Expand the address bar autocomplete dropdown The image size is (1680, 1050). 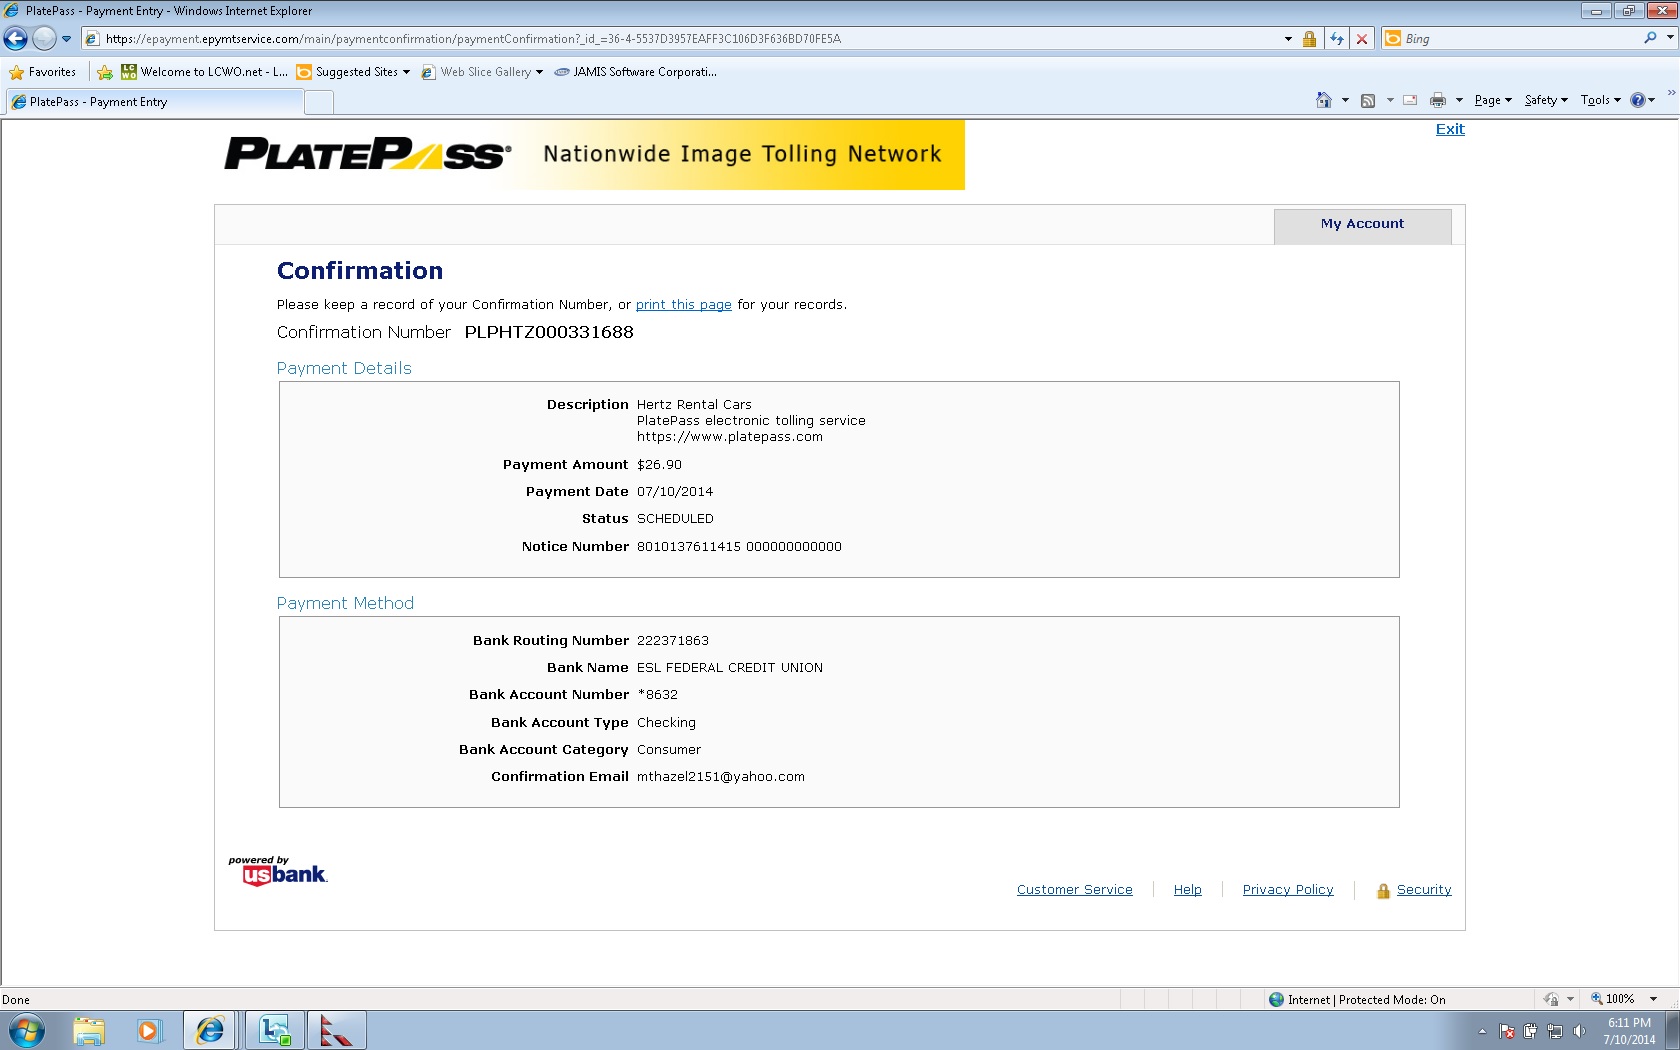pos(1288,39)
